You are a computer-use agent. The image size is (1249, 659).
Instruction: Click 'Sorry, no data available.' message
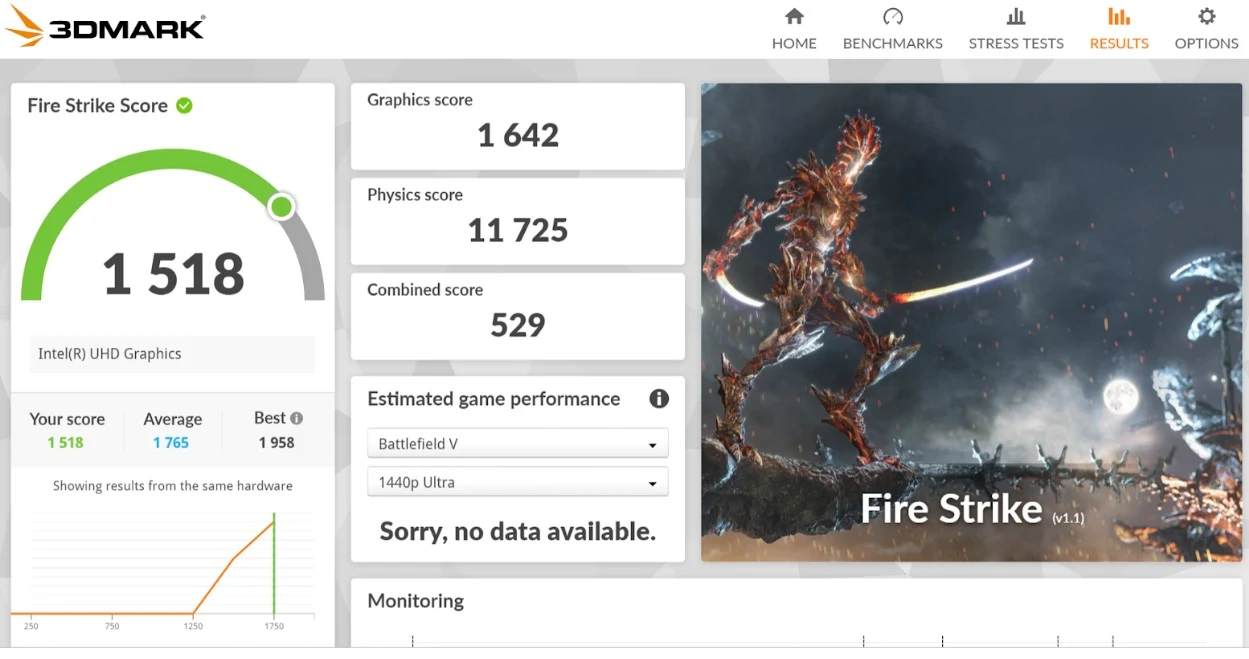tap(518, 531)
